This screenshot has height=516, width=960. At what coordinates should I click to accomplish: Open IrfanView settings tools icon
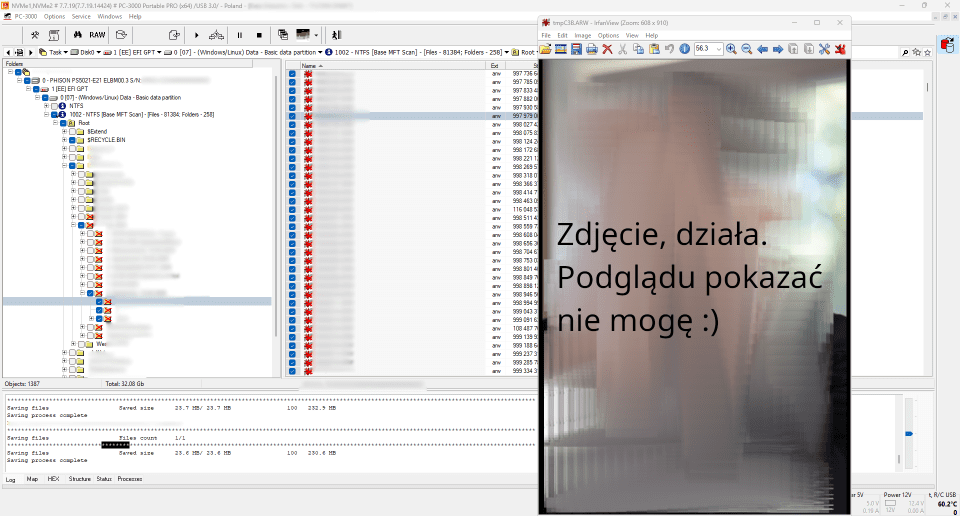[824, 49]
